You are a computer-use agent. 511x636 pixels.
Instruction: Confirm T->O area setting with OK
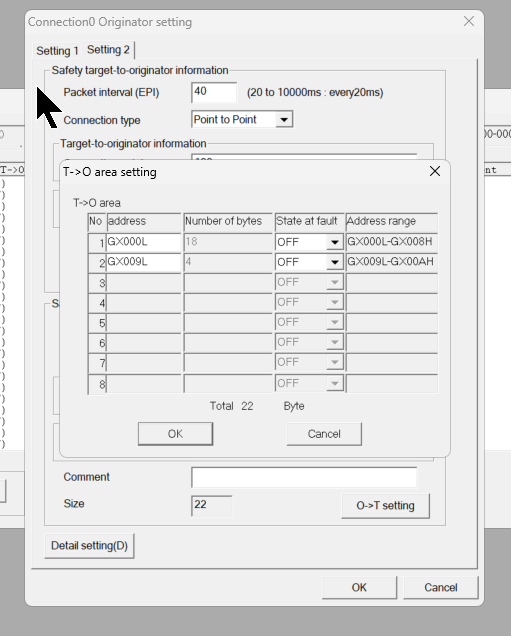pyautogui.click(x=175, y=434)
